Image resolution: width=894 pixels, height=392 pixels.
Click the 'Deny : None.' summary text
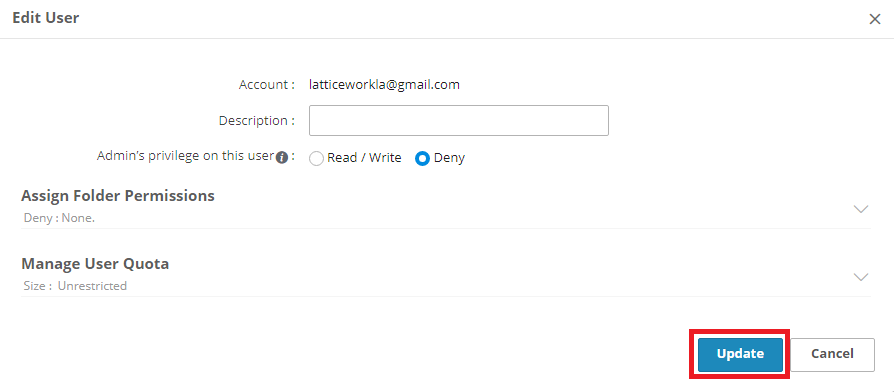click(x=59, y=218)
